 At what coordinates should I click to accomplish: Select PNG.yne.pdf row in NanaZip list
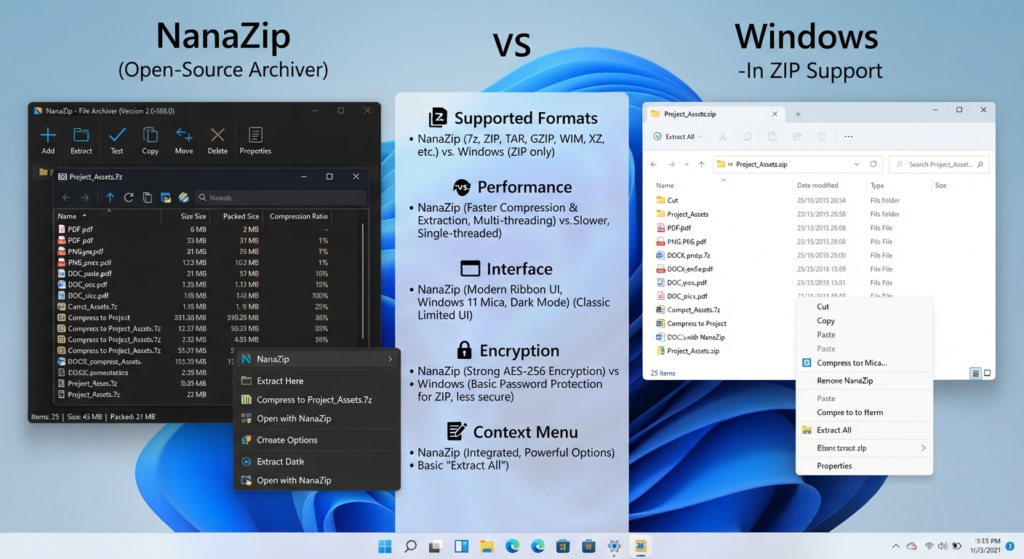pyautogui.click(x=193, y=251)
